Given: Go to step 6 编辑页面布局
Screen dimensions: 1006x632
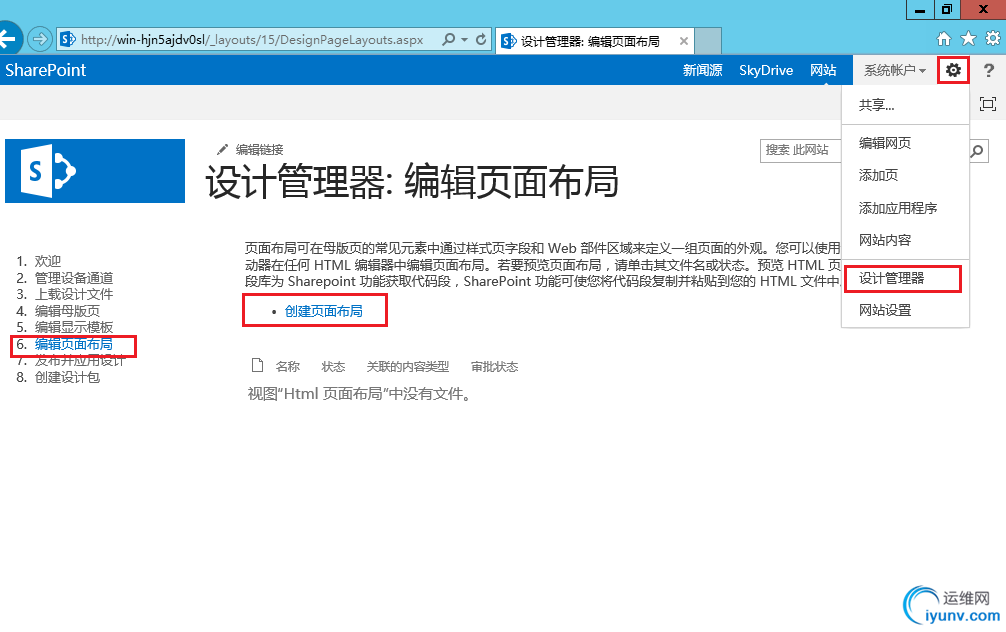Looking at the screenshot, I should point(74,345).
